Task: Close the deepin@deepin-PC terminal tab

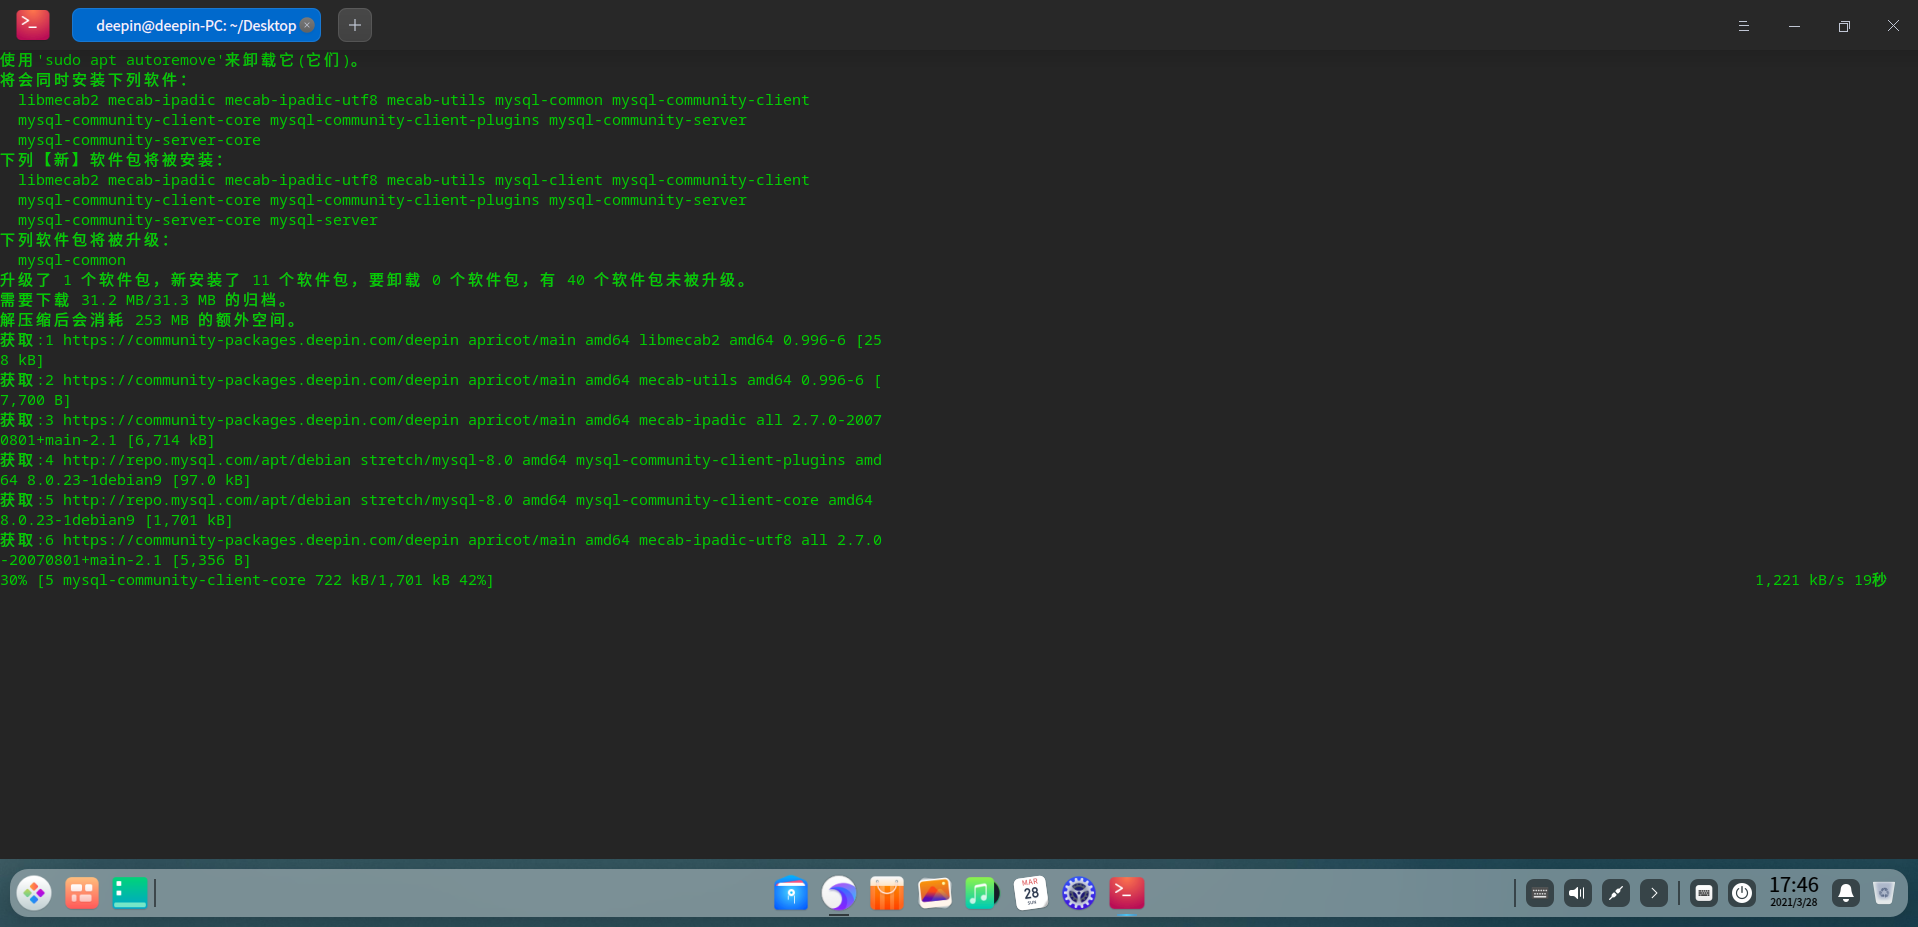Action: tap(307, 25)
